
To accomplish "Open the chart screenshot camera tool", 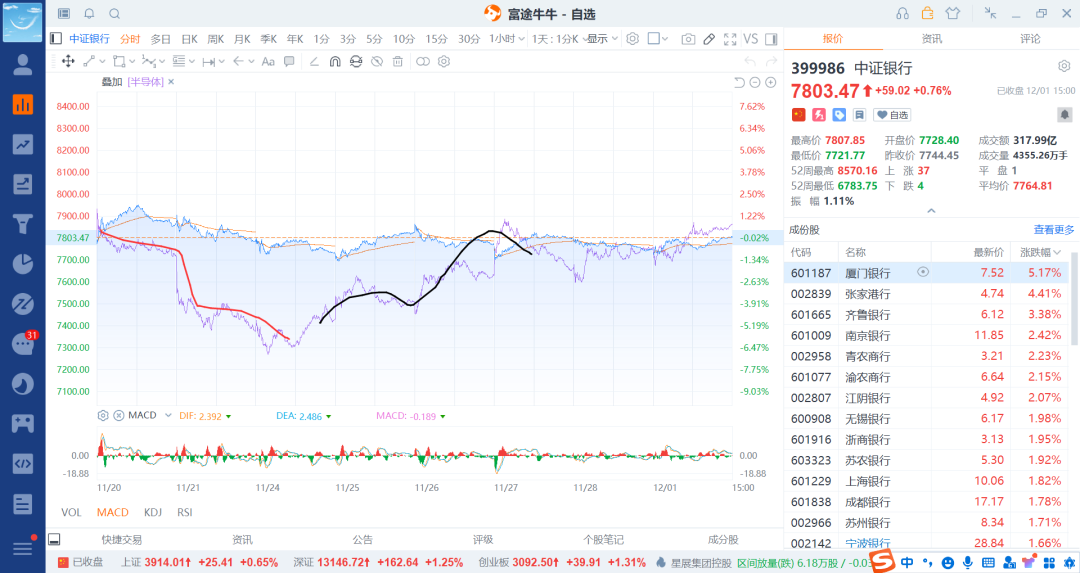I will point(687,39).
